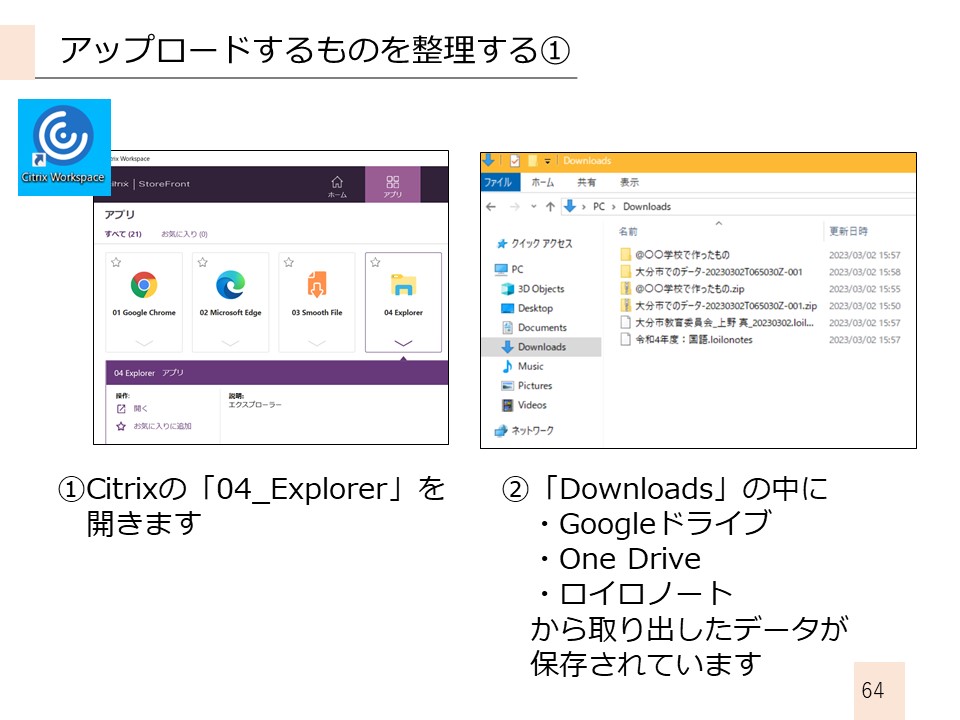Open the Citrix Workspace desktop shortcut
This screenshot has height=720, width=960.
64,146
